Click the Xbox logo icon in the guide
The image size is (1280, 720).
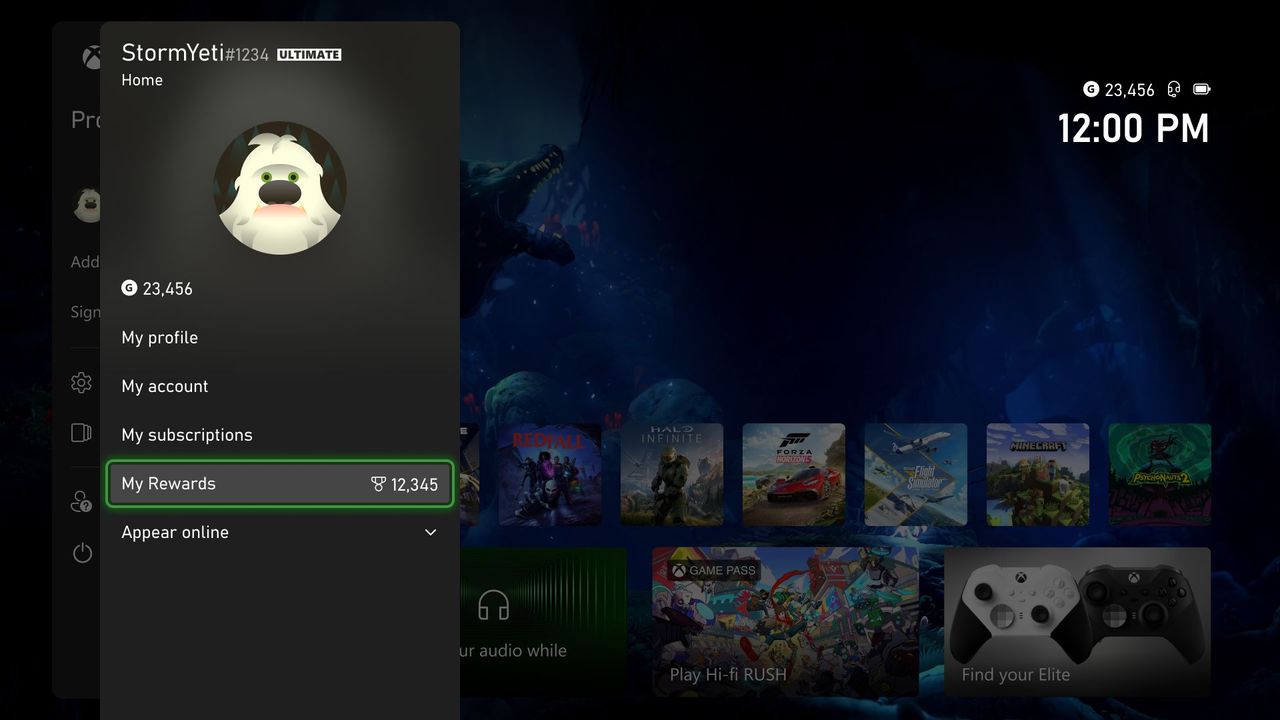point(91,58)
